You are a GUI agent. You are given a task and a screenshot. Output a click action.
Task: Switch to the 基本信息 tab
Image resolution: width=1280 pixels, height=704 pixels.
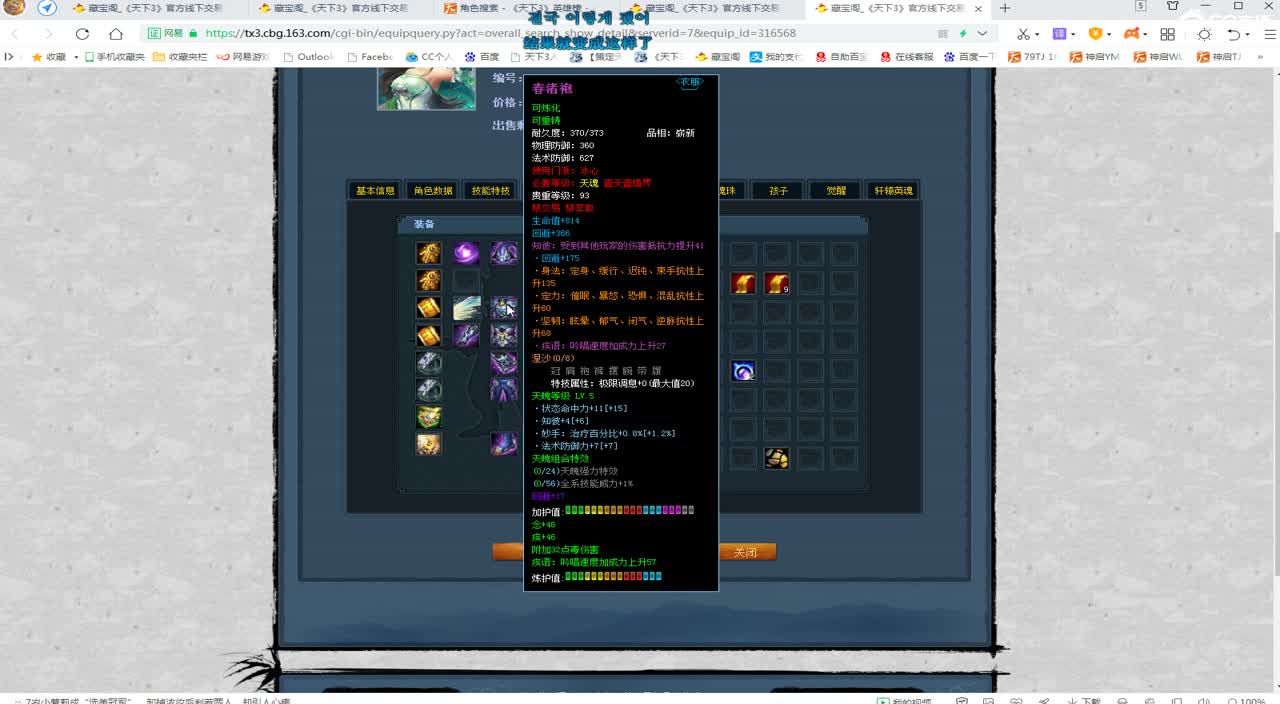pos(375,190)
